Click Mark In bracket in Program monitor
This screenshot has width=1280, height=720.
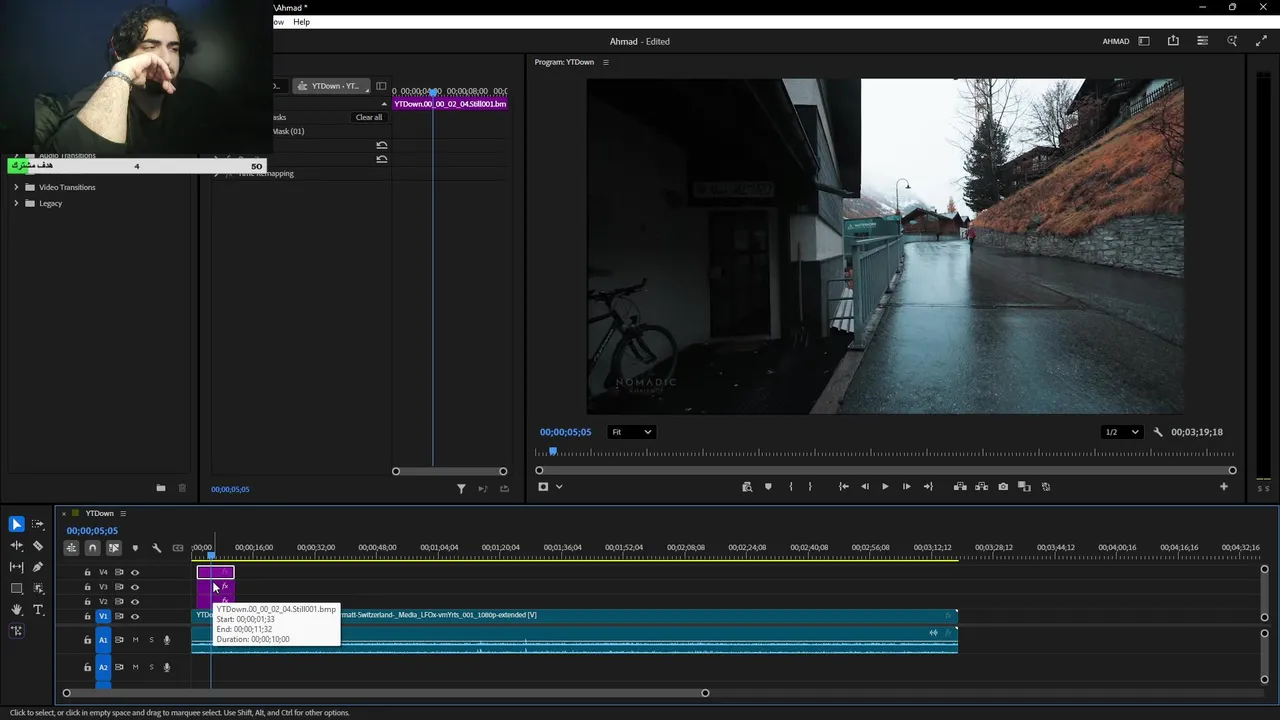(790, 487)
